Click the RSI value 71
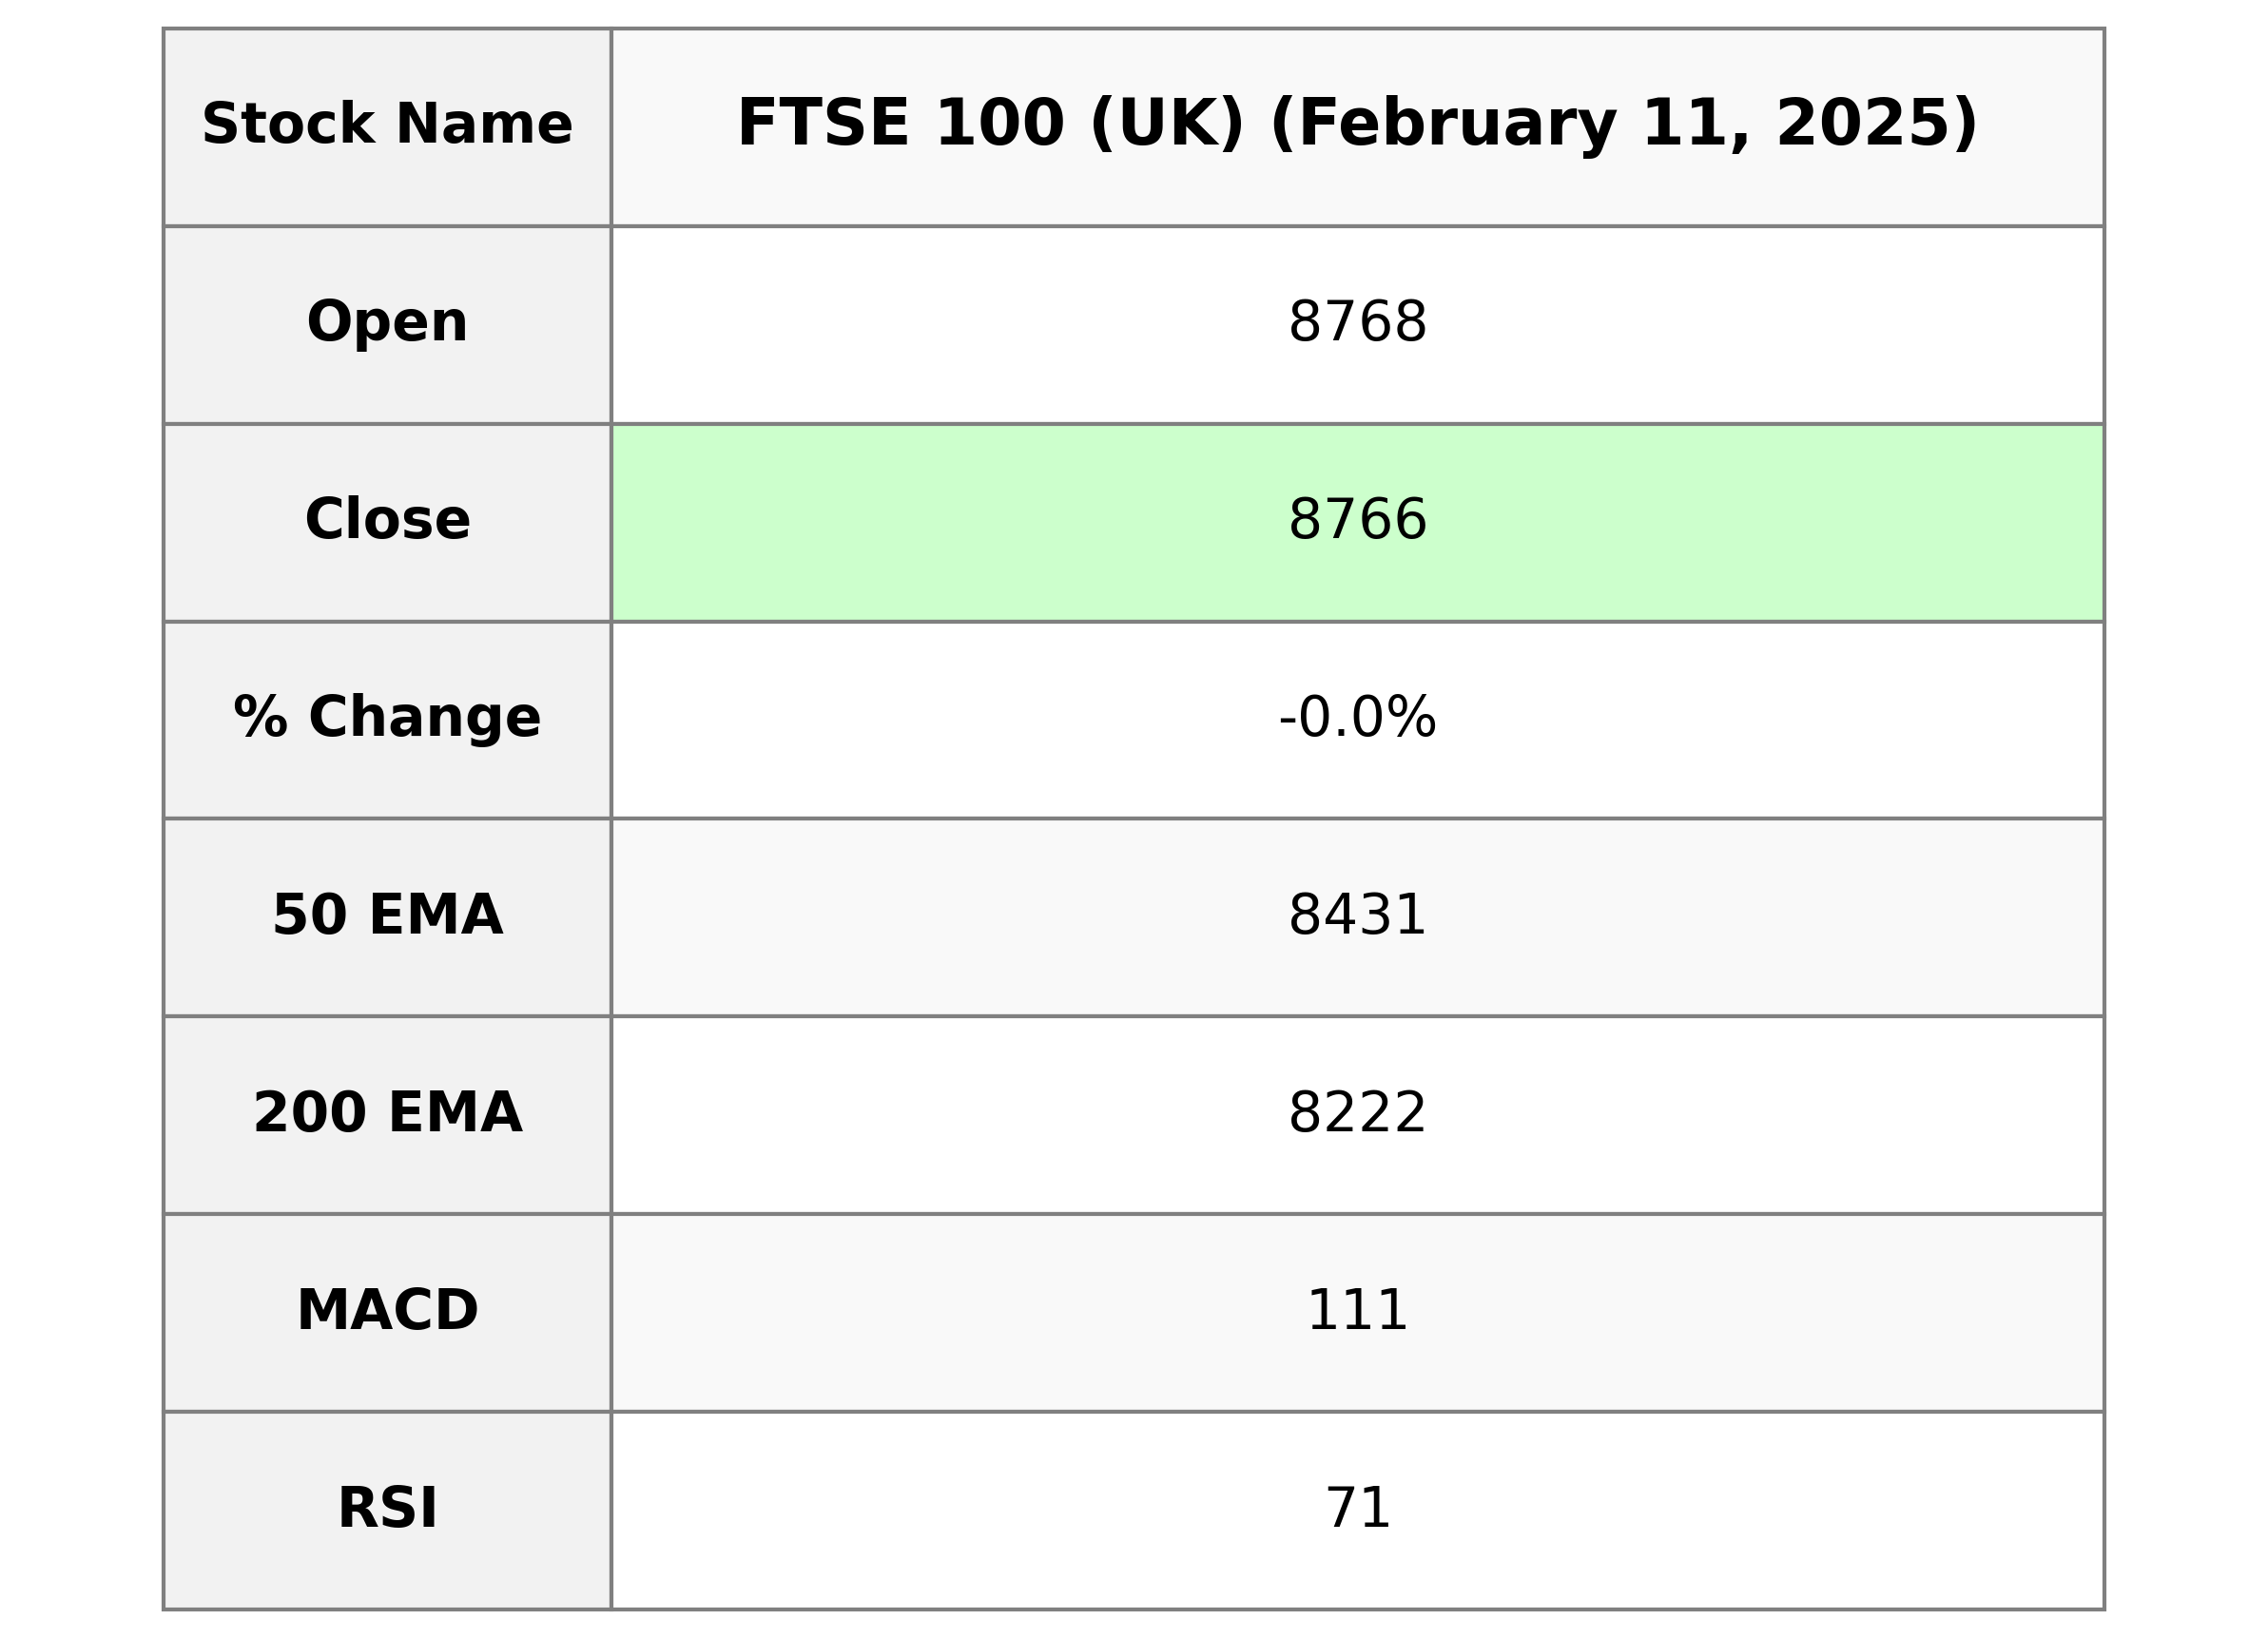2268x1638 pixels. coord(1357,1509)
